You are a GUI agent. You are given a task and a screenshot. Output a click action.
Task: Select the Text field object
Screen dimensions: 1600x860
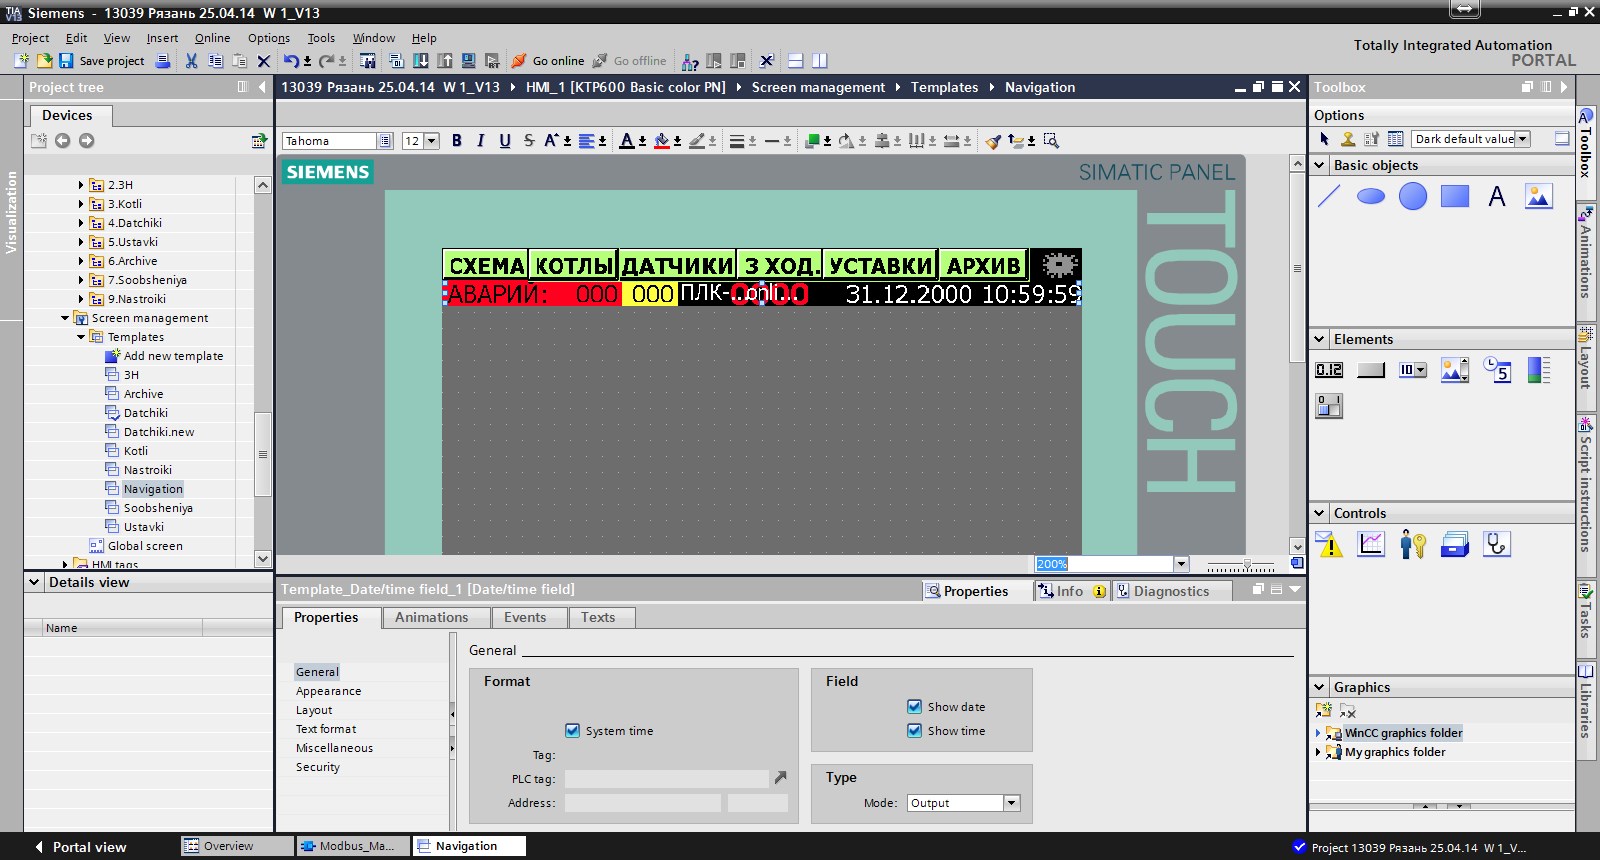tap(1497, 196)
